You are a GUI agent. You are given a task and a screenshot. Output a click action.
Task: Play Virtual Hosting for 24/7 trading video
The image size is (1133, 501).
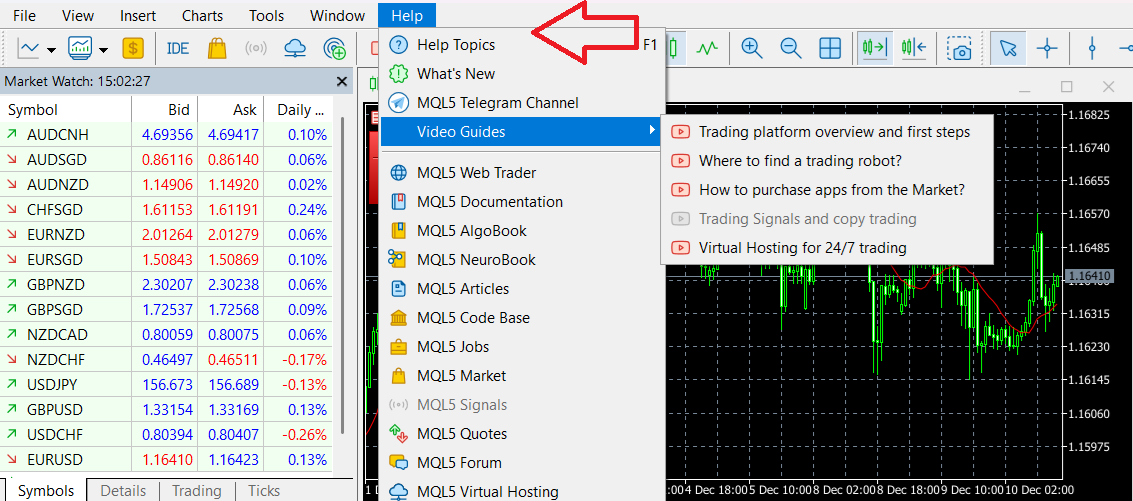[827, 247]
